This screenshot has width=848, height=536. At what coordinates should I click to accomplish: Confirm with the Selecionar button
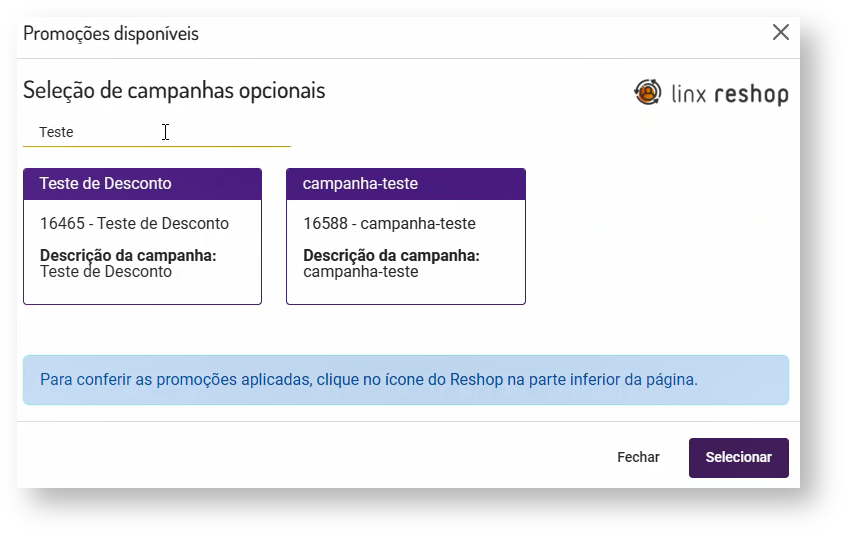pos(738,457)
